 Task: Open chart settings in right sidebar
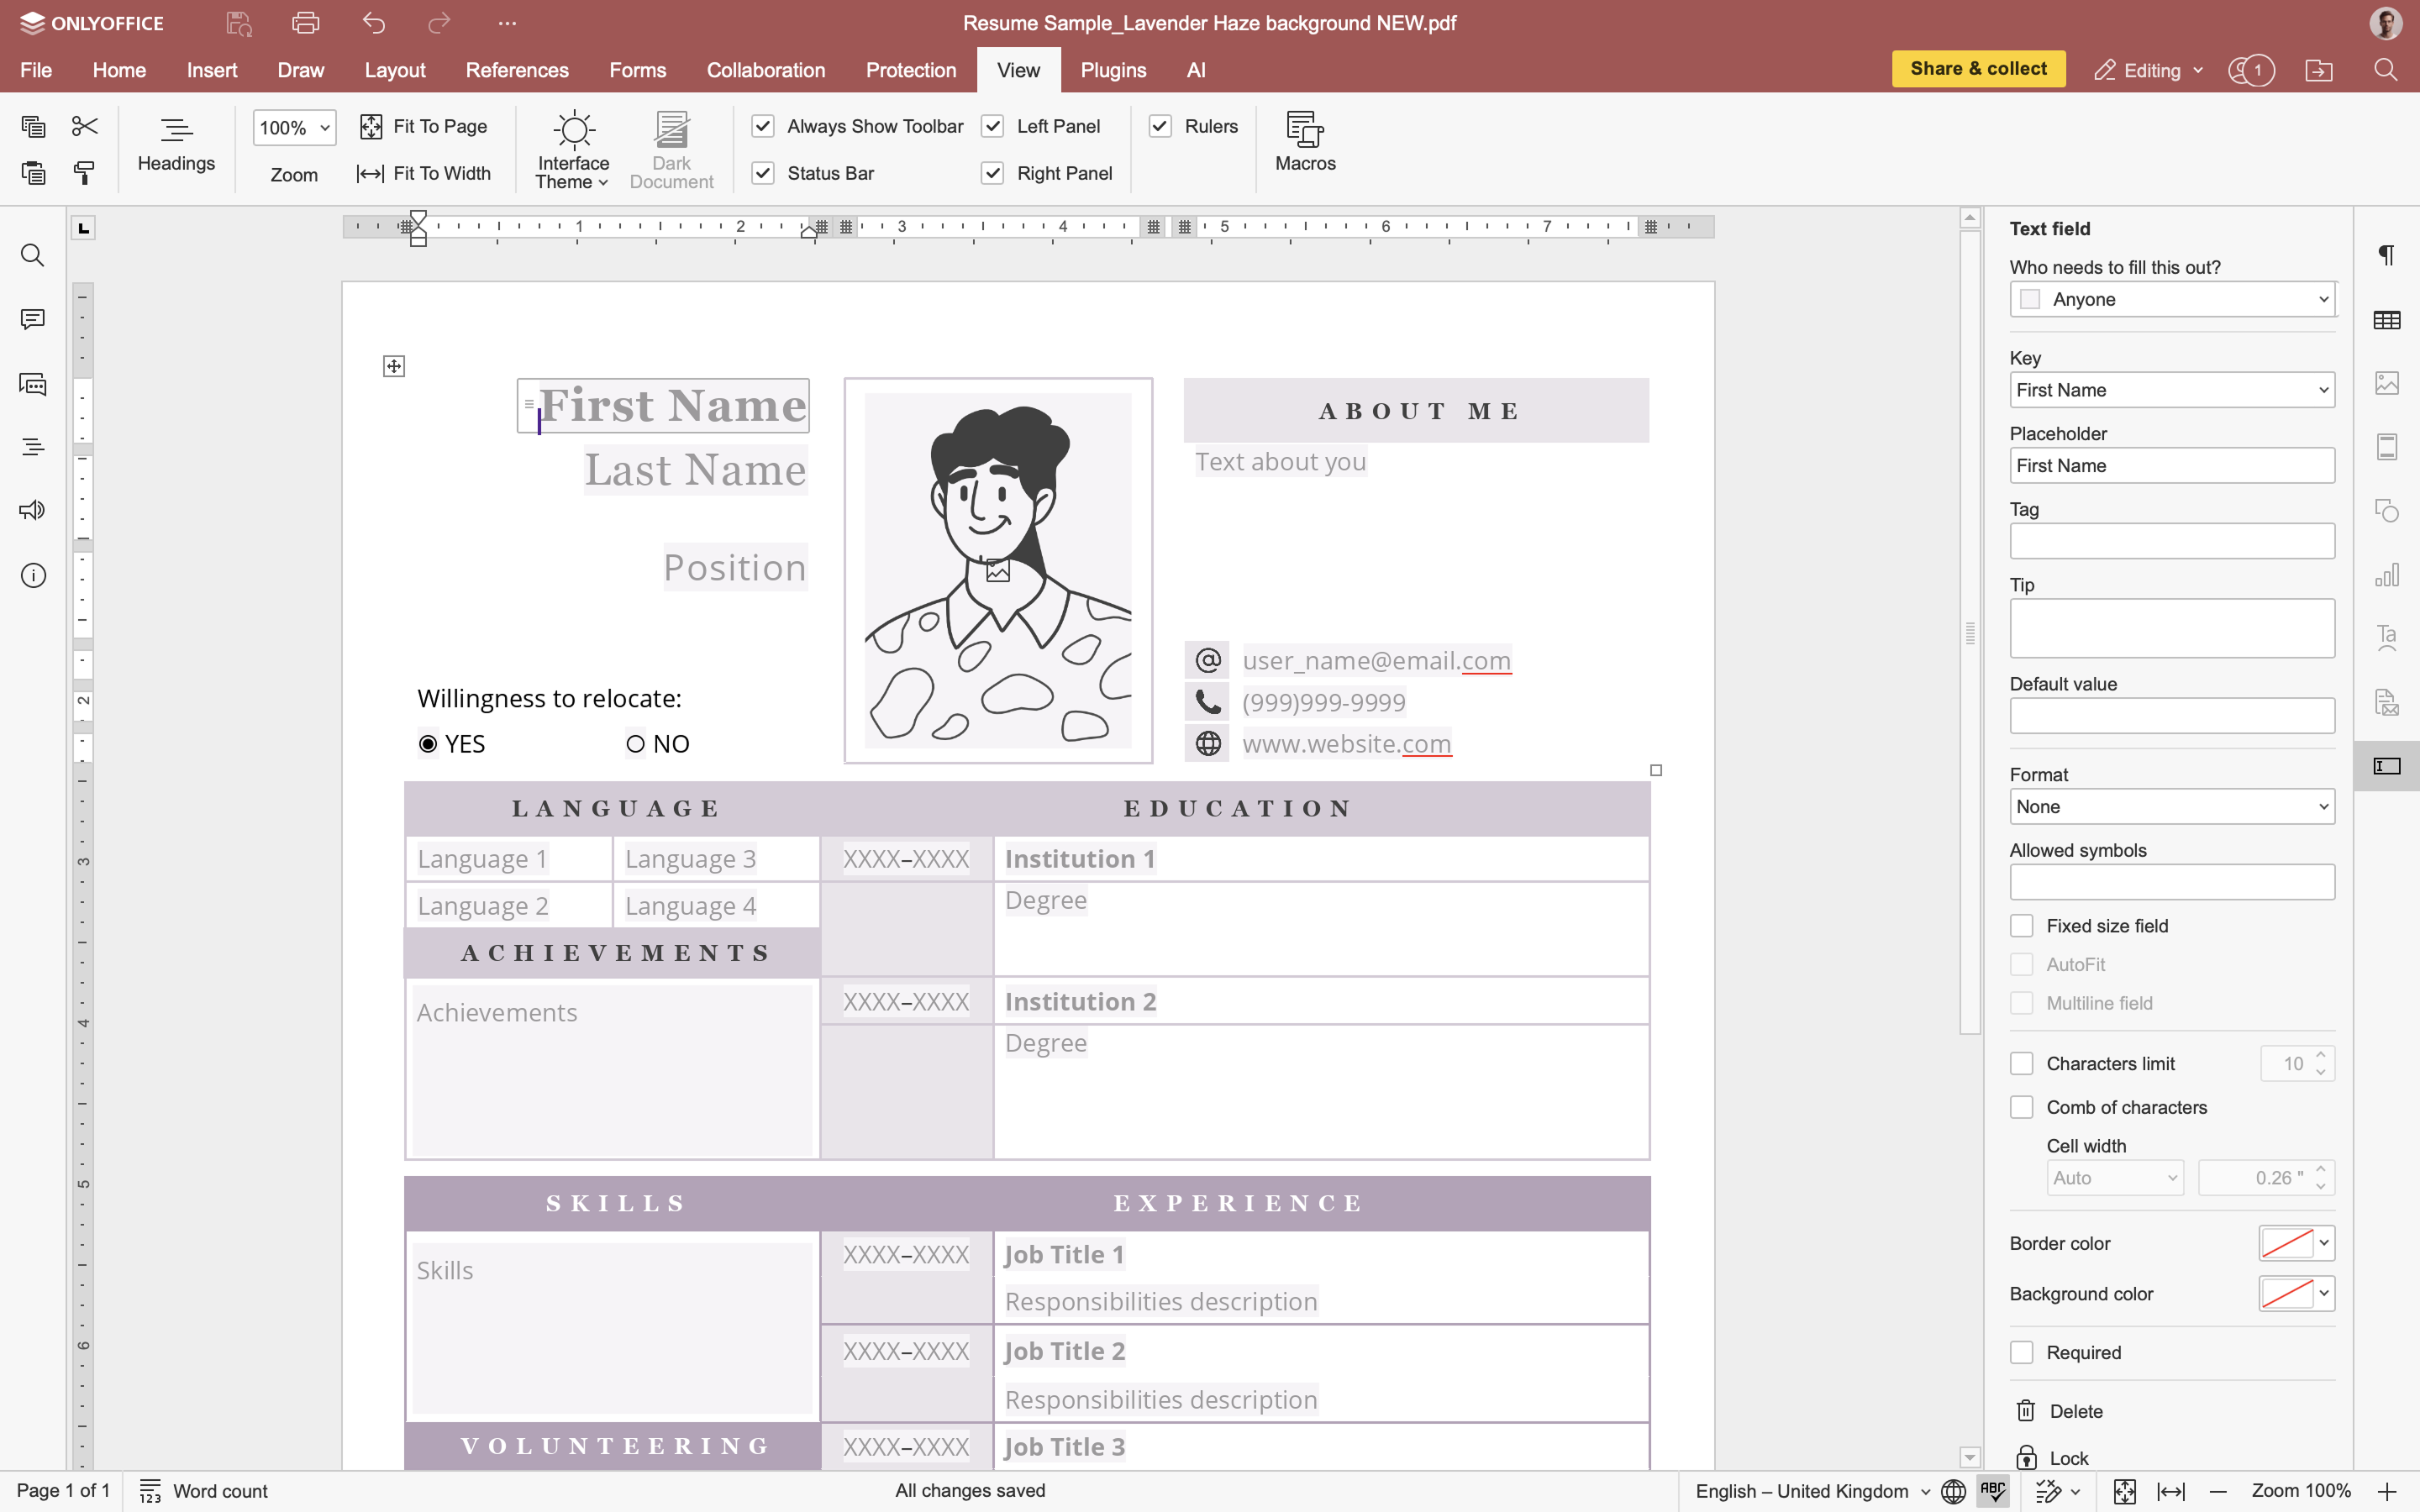pos(2387,575)
